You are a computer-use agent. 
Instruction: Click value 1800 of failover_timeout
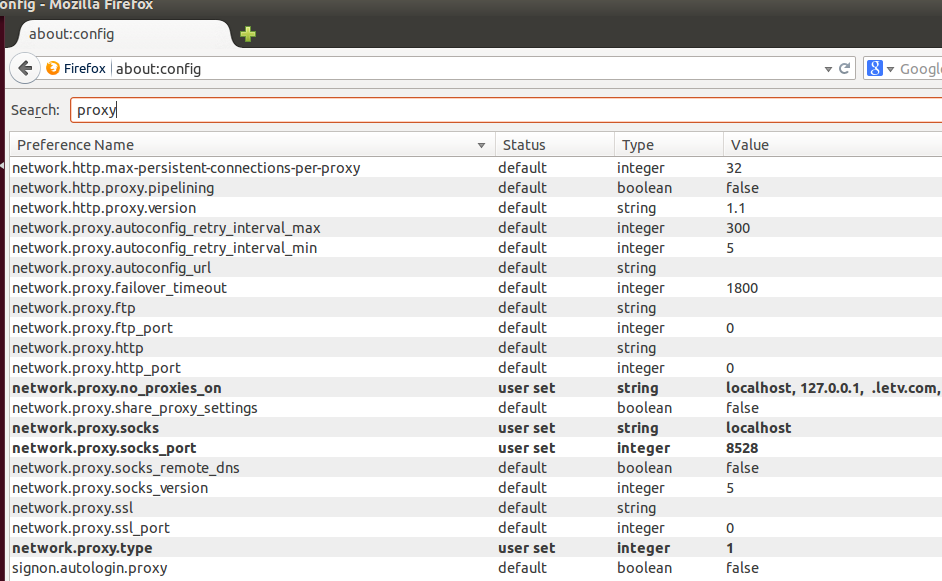point(742,288)
